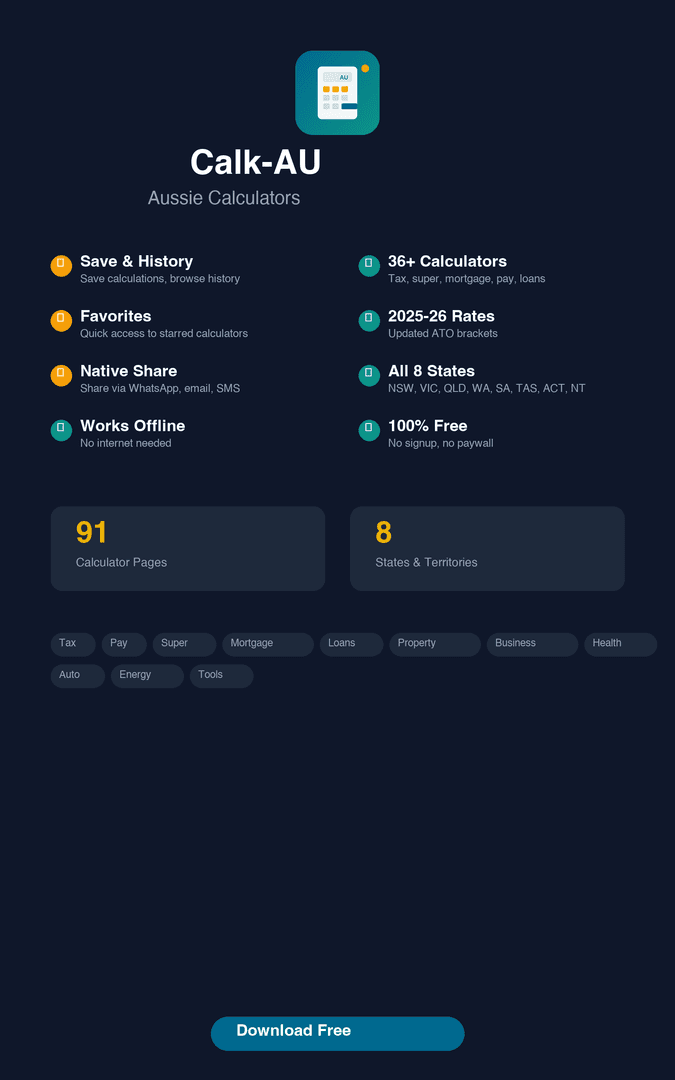The image size is (675, 1080).
Task: Click the orange icon beside Native Share
Action: pyautogui.click(x=61, y=375)
